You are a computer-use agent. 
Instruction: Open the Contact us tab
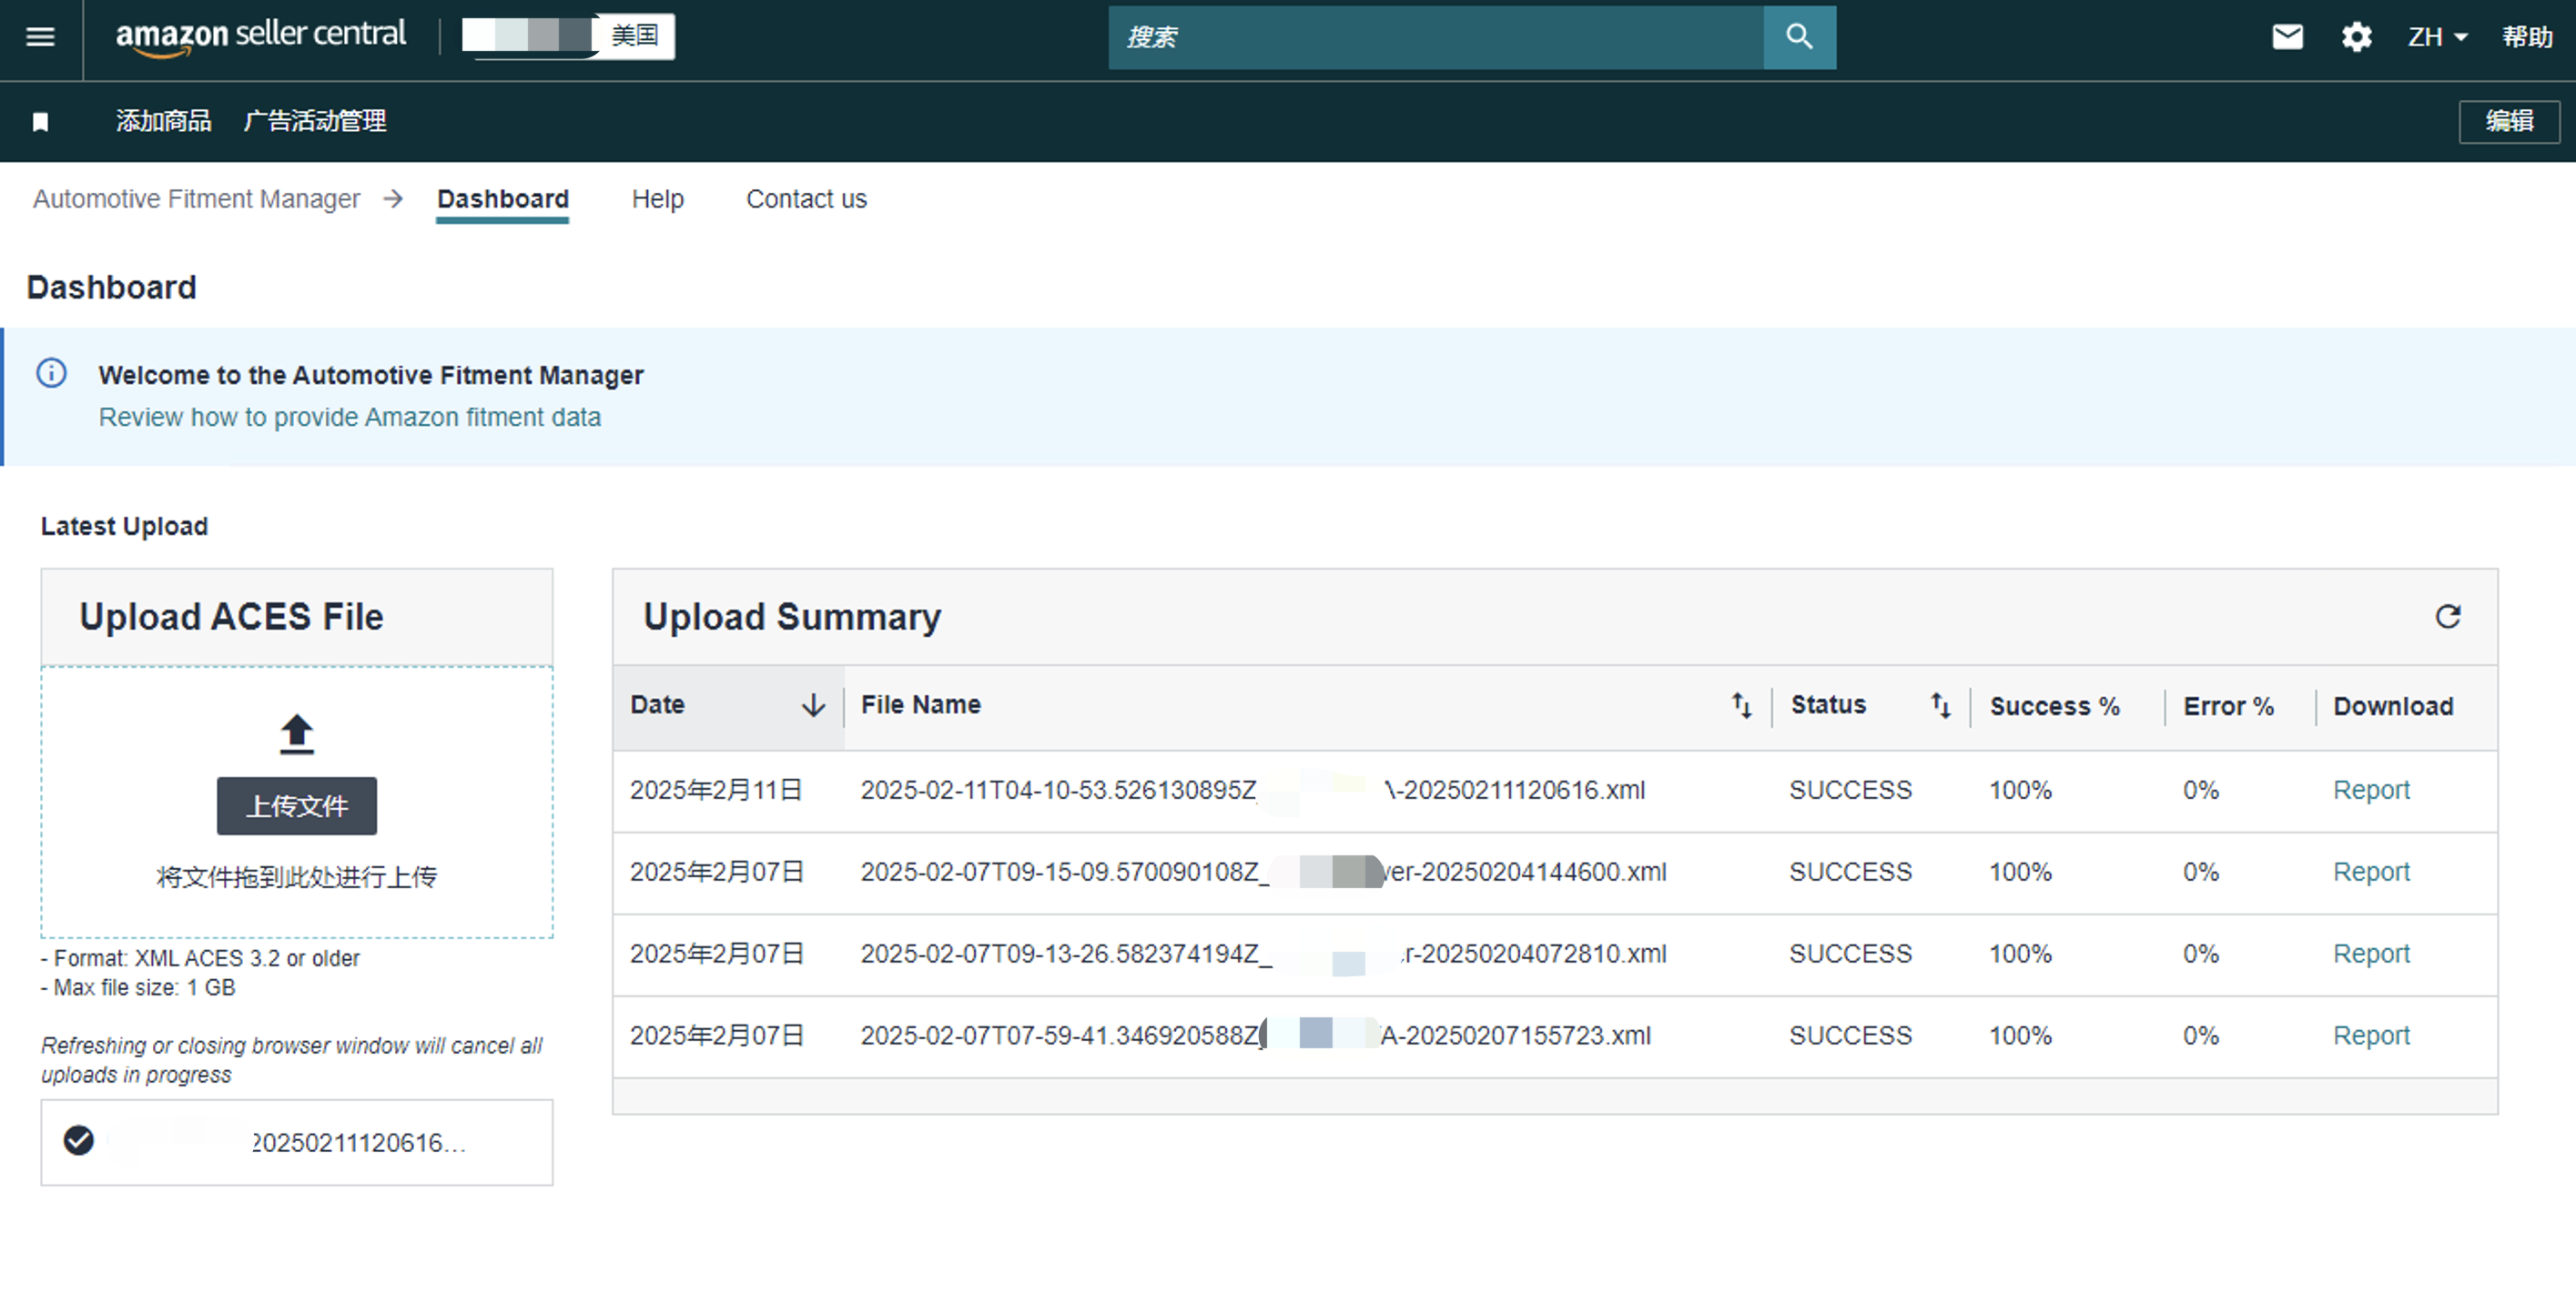pos(806,199)
